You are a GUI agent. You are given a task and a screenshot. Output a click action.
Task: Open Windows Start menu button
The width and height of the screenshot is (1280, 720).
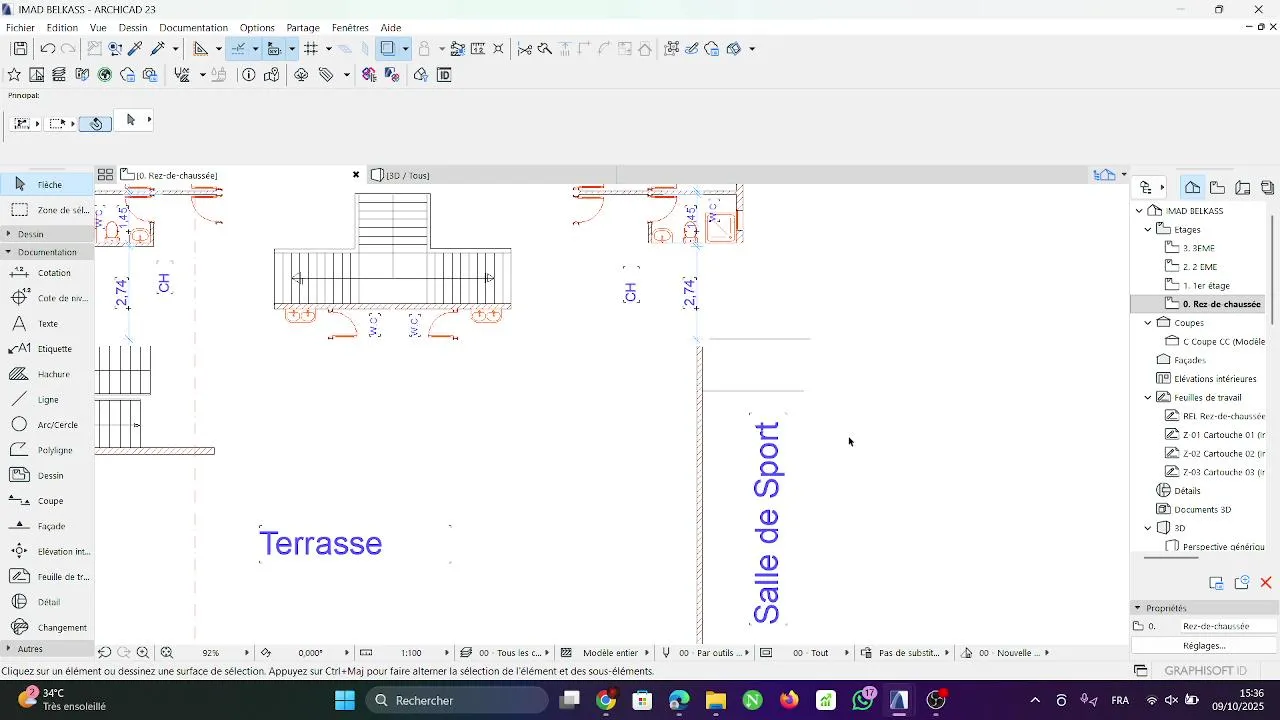pos(344,701)
